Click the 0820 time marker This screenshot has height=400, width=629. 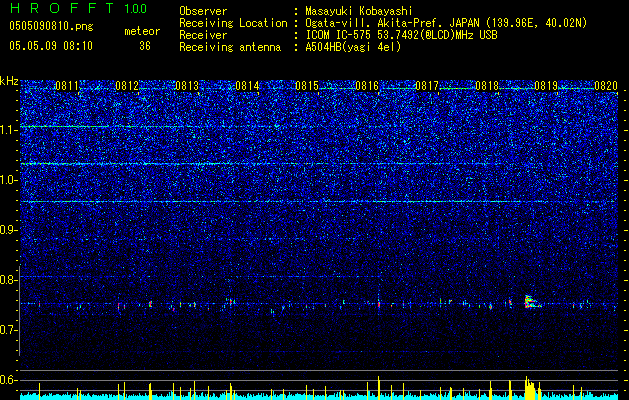click(606, 85)
